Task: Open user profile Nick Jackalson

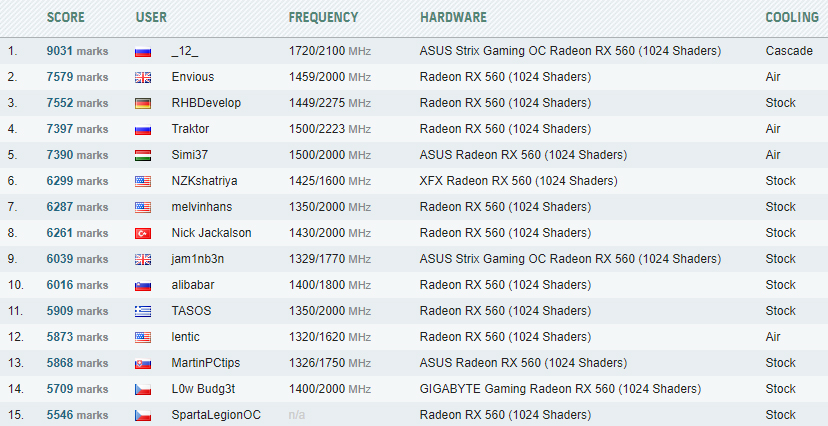Action: point(211,233)
